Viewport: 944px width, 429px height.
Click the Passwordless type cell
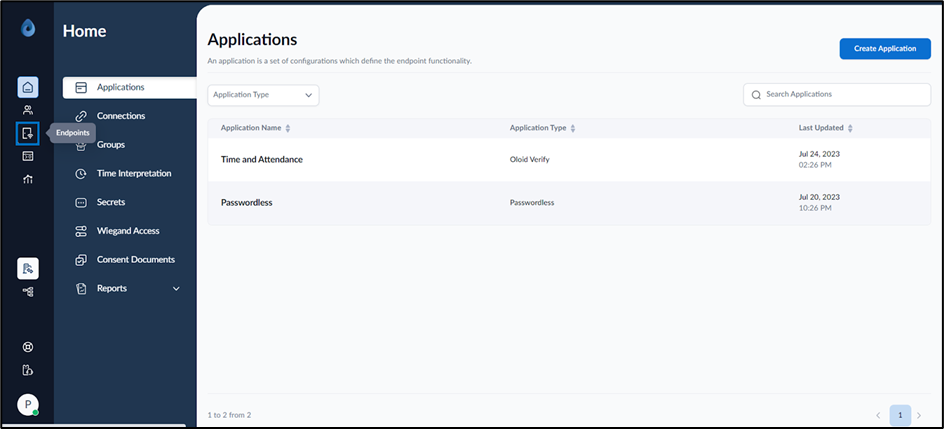click(532, 203)
